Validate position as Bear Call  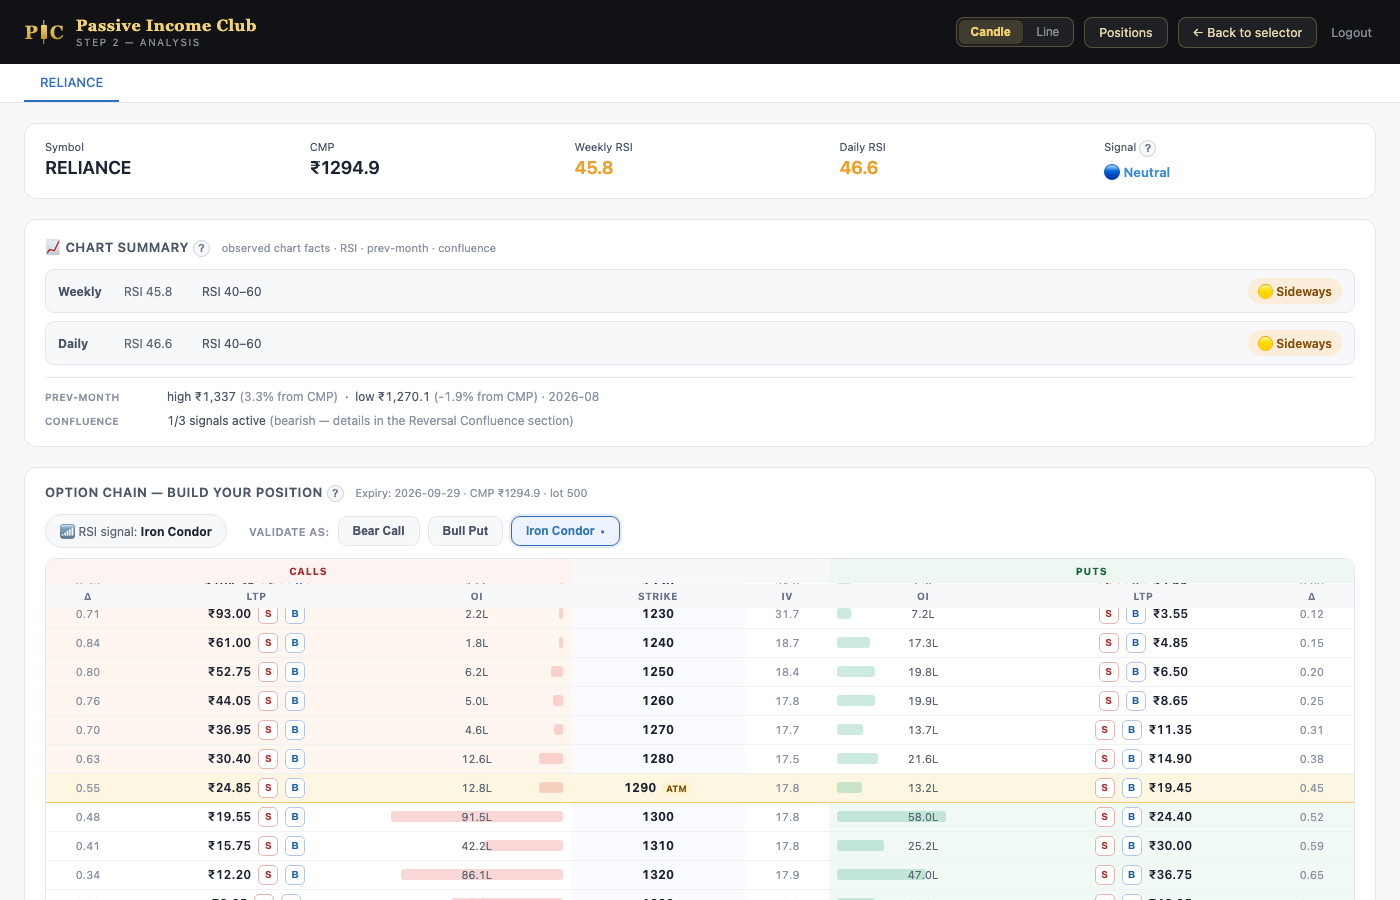click(x=378, y=531)
